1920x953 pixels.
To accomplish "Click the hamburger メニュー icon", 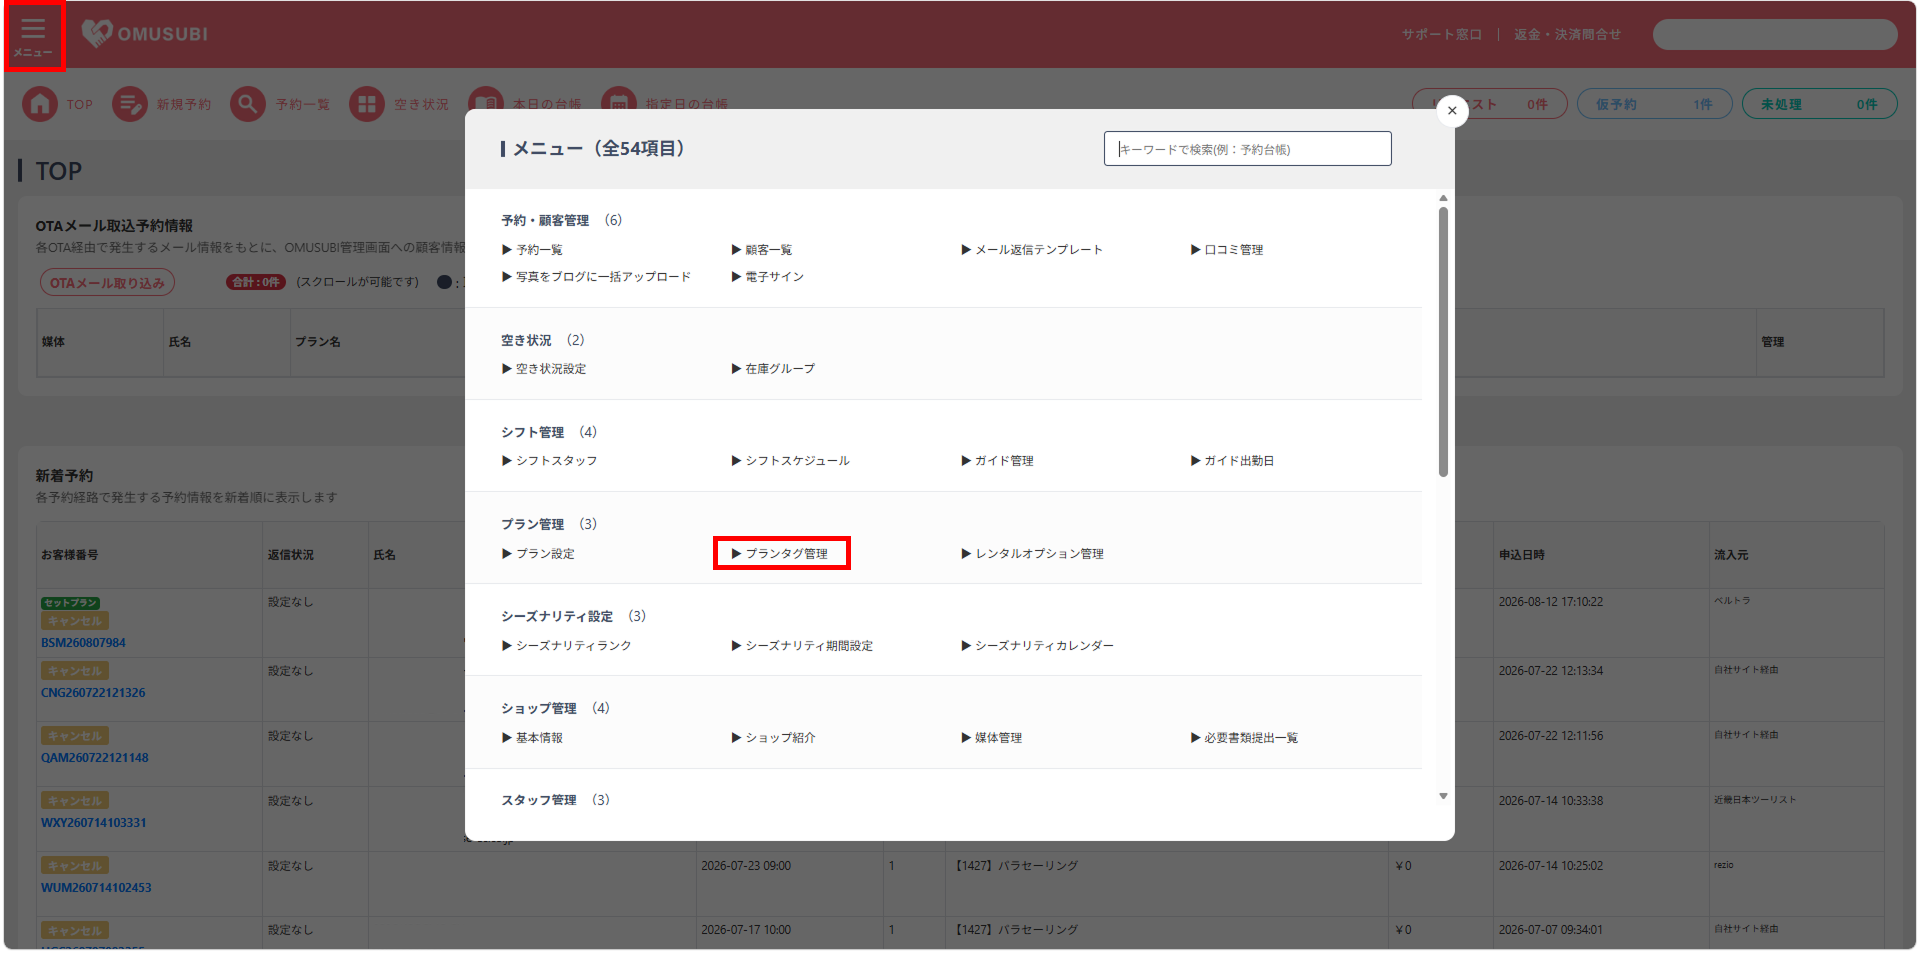I will (34, 36).
